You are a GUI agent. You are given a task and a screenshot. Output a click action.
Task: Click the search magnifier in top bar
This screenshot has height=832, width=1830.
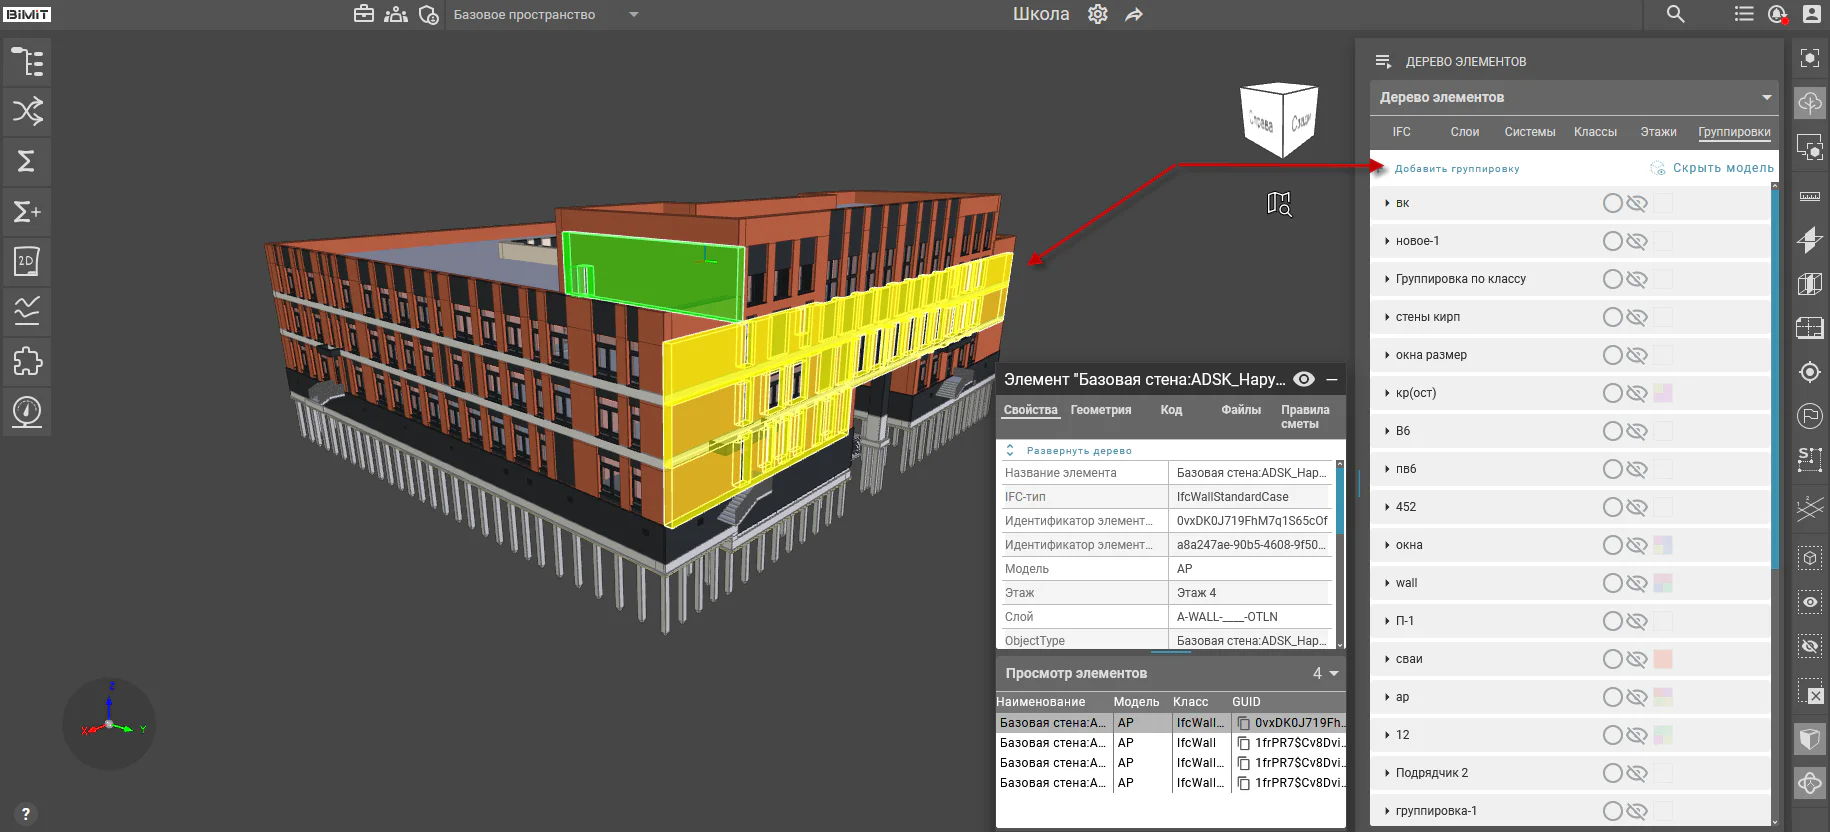pos(1676,14)
